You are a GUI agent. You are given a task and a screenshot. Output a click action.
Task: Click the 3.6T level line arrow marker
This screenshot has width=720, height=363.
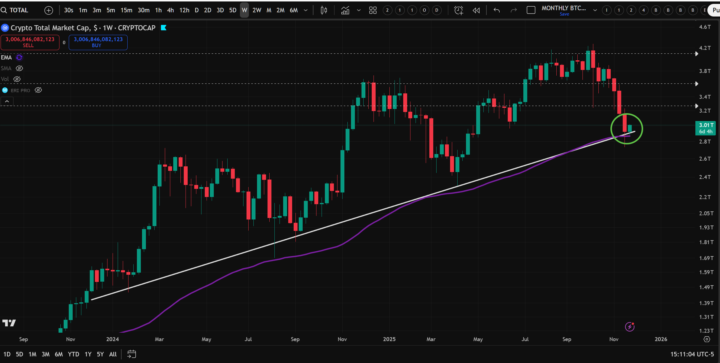point(698,84)
